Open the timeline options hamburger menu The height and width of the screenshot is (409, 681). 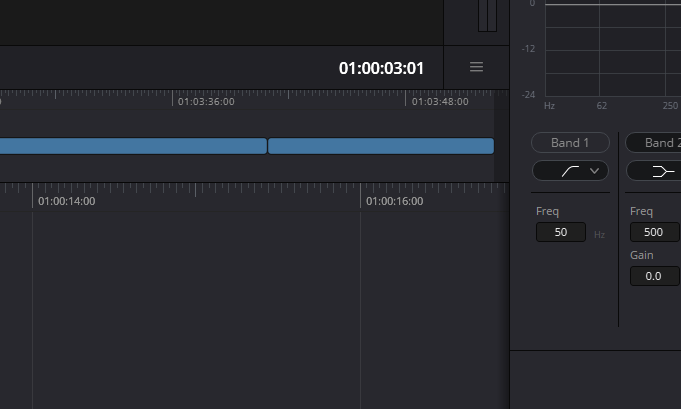pos(476,67)
